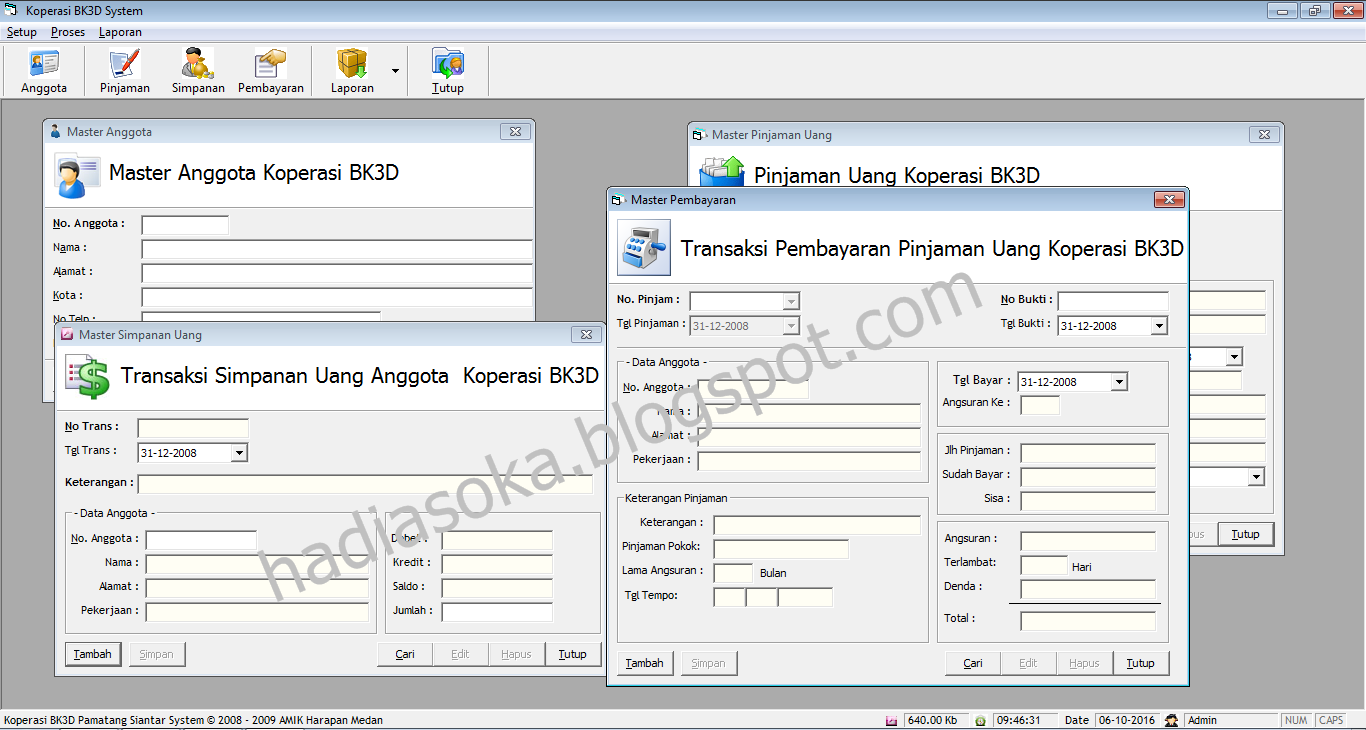This screenshot has width=1366, height=730.
Task: Open the Laporan toolbar icon
Action: (x=351, y=70)
